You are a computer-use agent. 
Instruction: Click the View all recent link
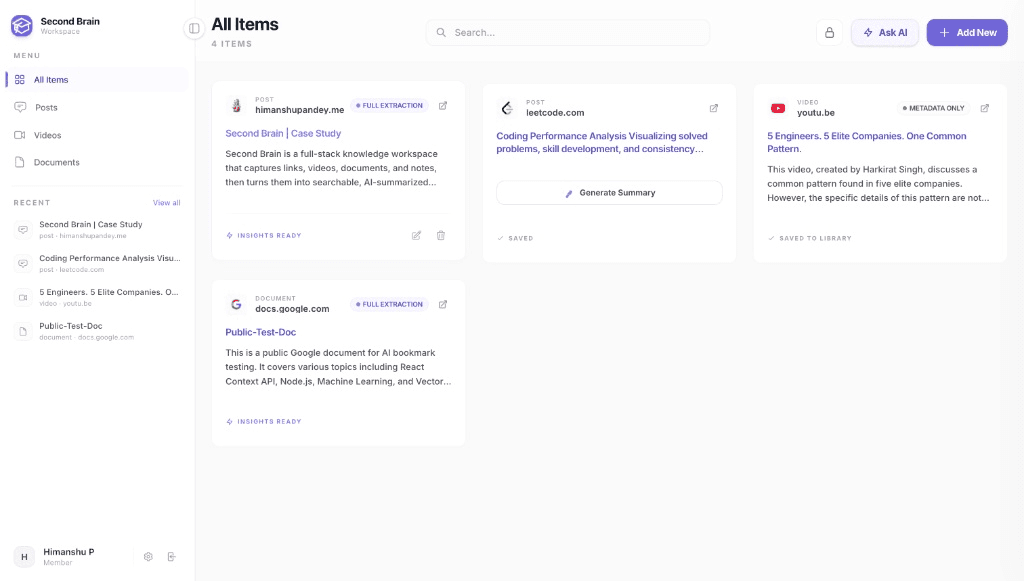tap(167, 203)
